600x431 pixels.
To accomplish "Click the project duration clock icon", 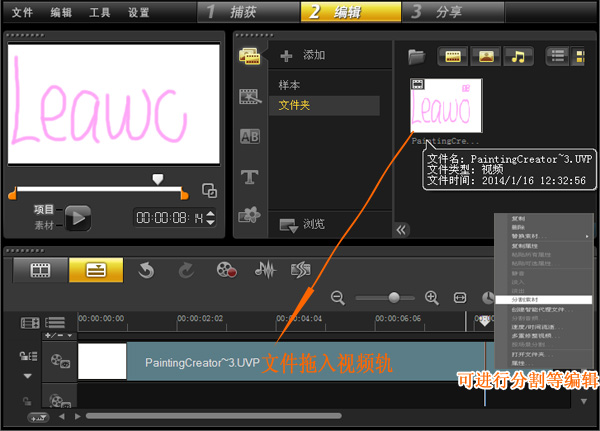I will click(488, 297).
